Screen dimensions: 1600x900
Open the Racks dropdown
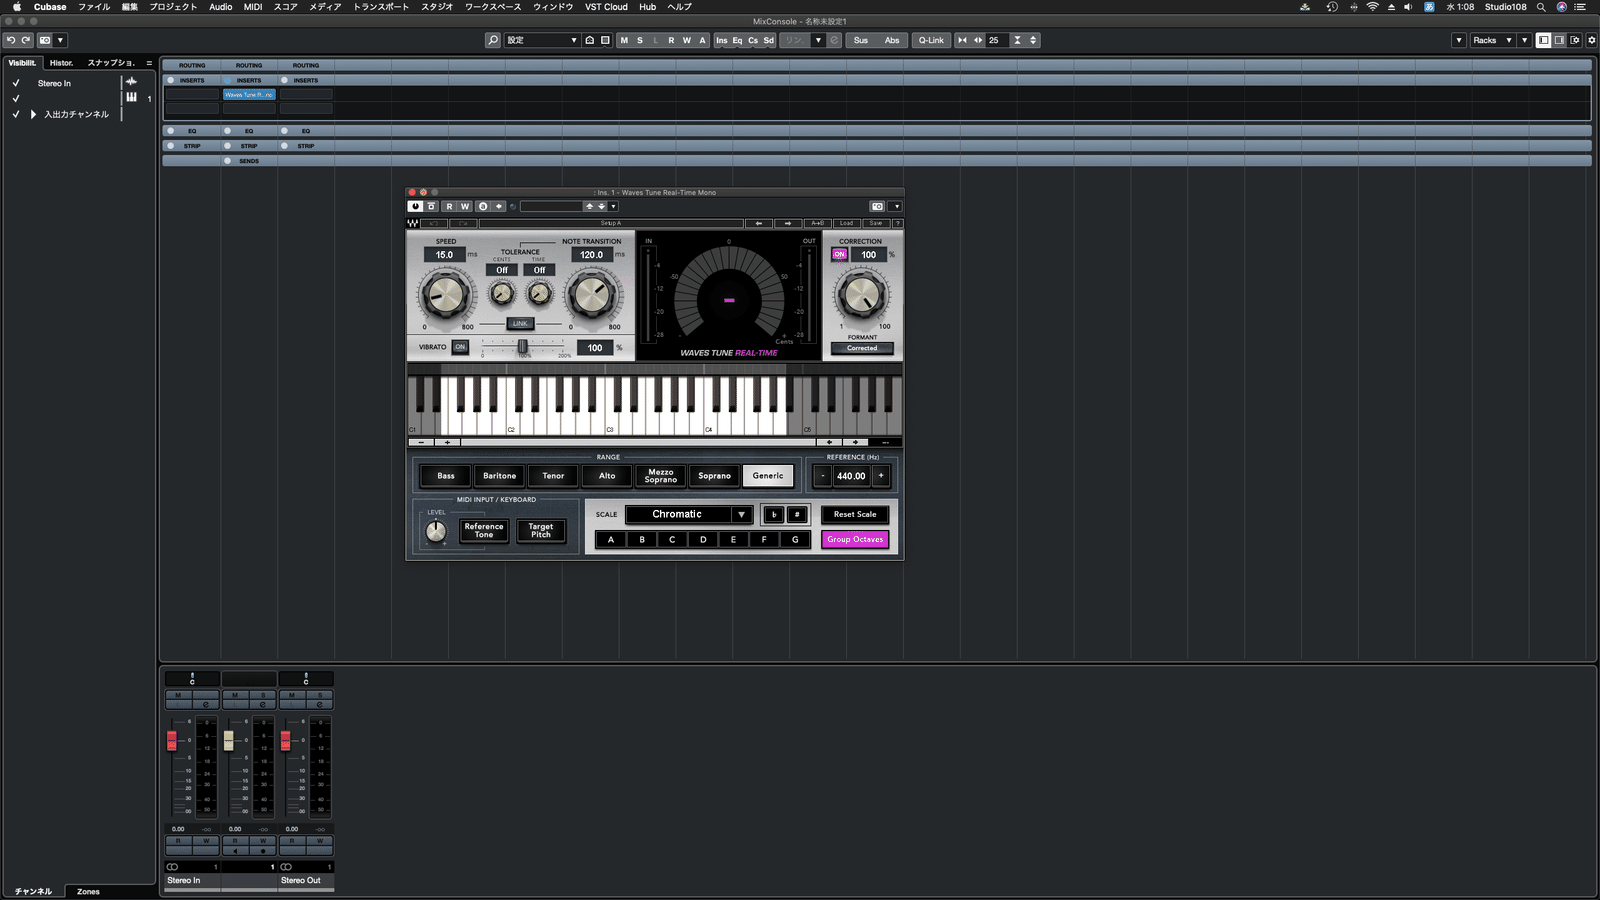click(1492, 40)
